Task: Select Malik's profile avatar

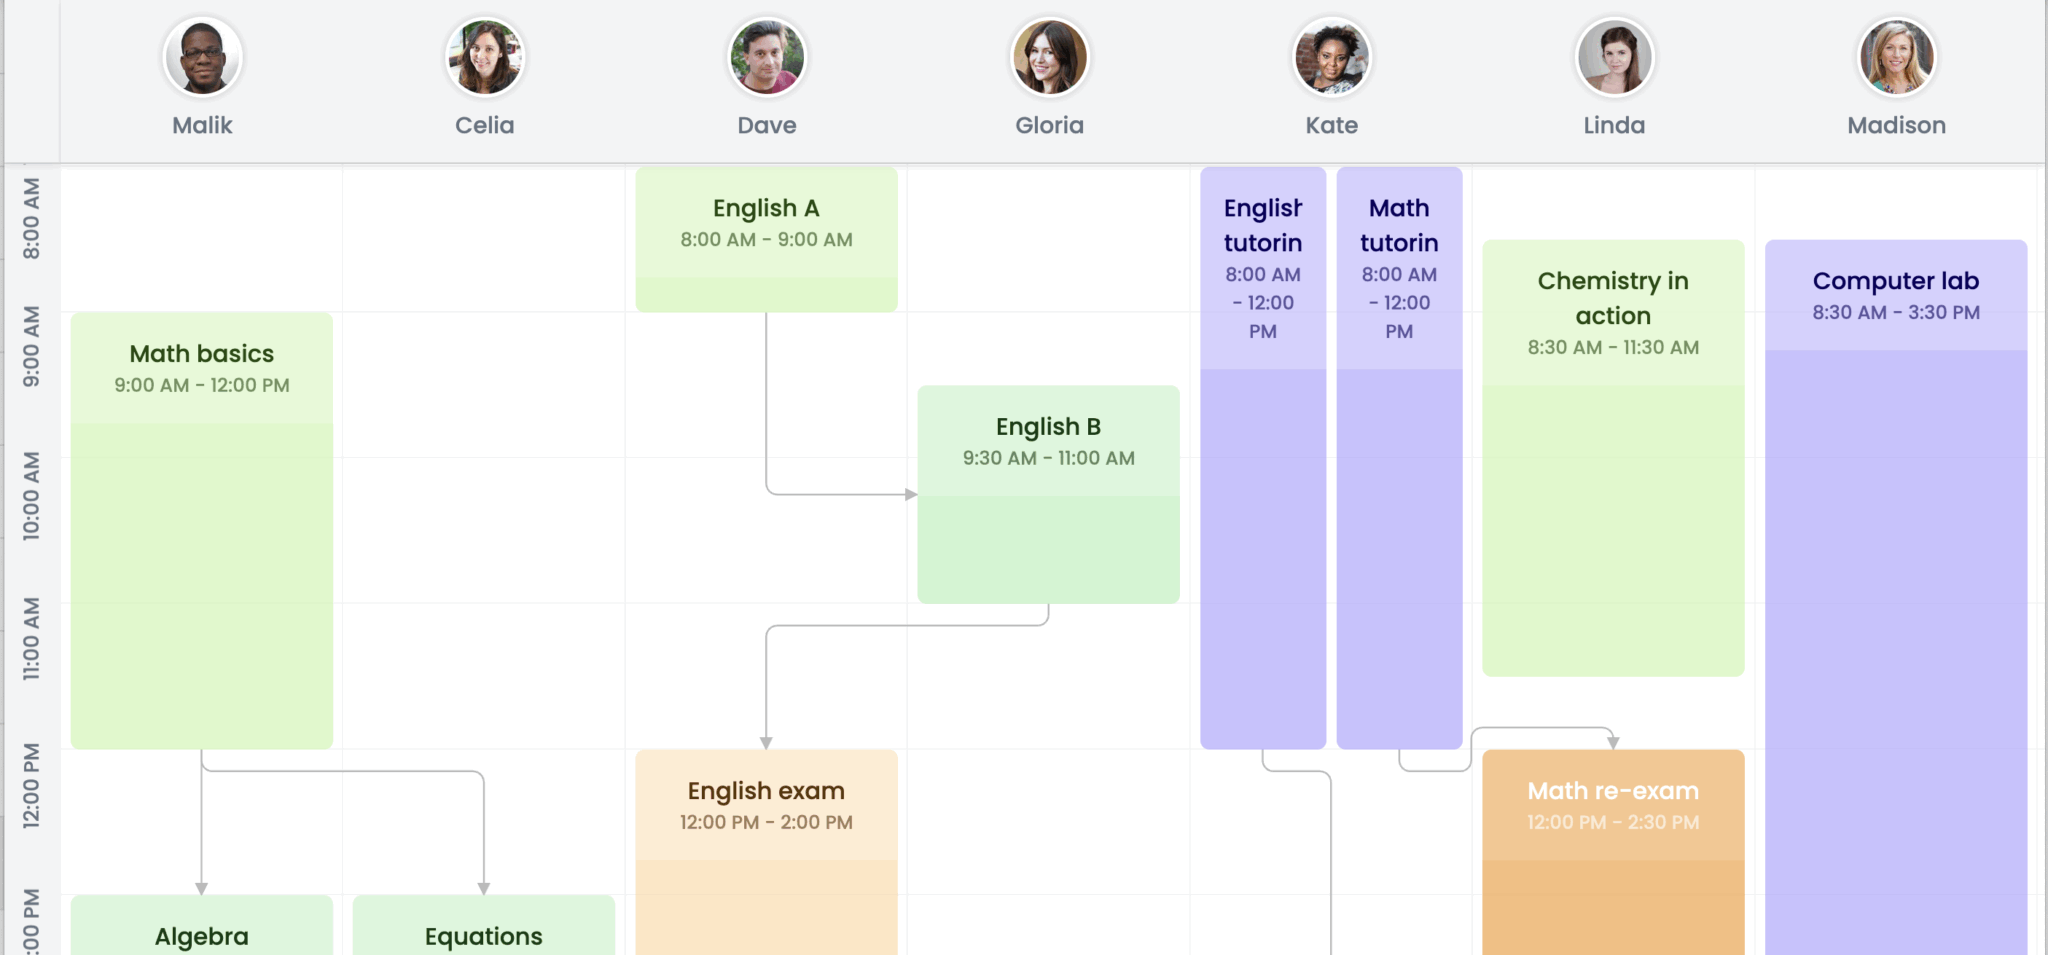Action: pyautogui.click(x=203, y=57)
